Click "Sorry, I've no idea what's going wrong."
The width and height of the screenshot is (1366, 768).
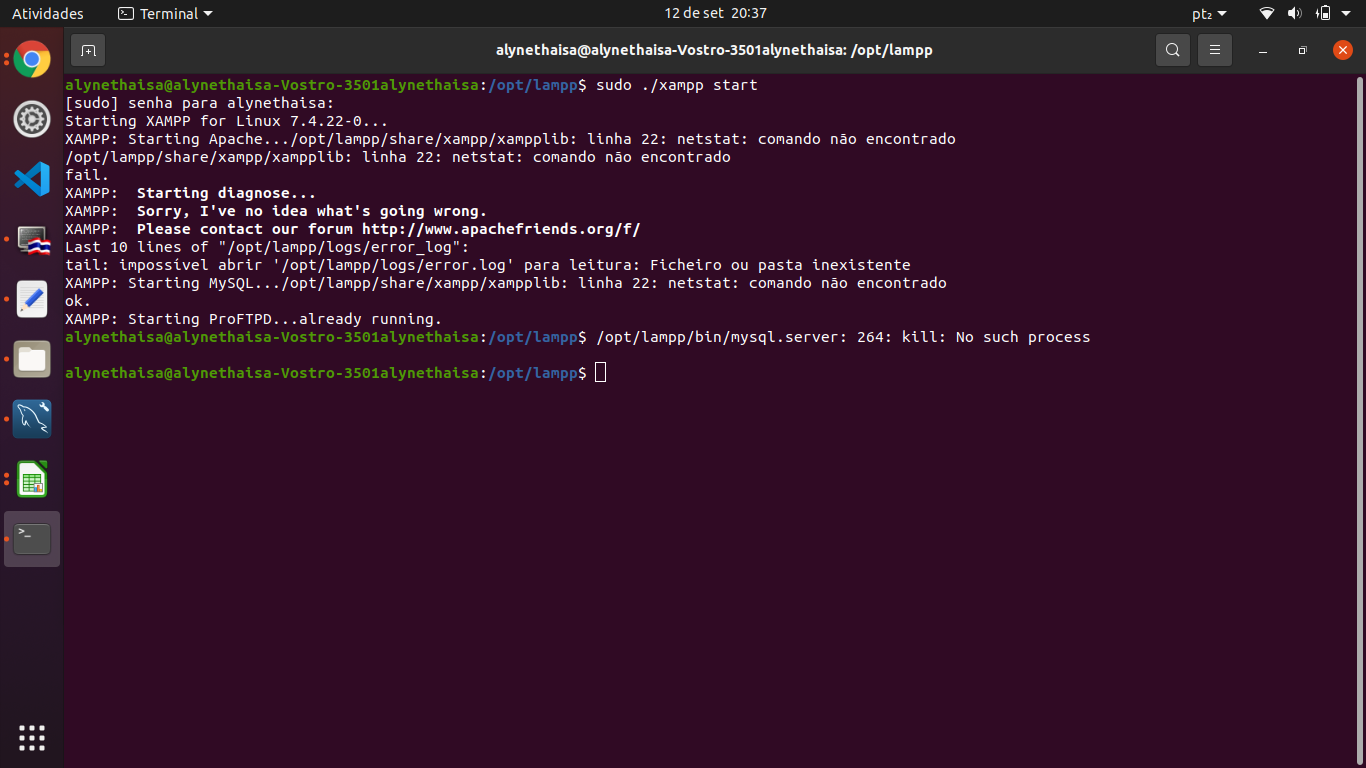(x=312, y=211)
